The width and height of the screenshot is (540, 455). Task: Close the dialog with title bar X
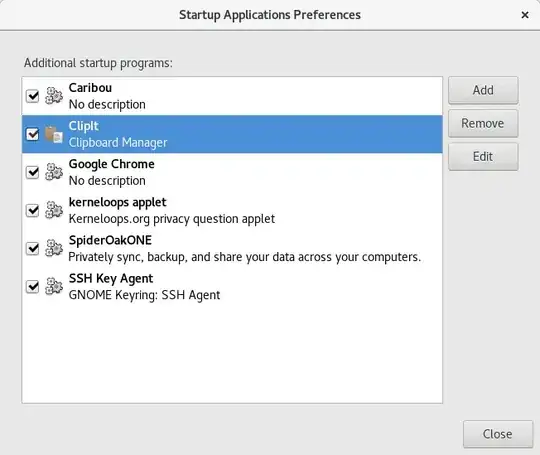(525, 15)
